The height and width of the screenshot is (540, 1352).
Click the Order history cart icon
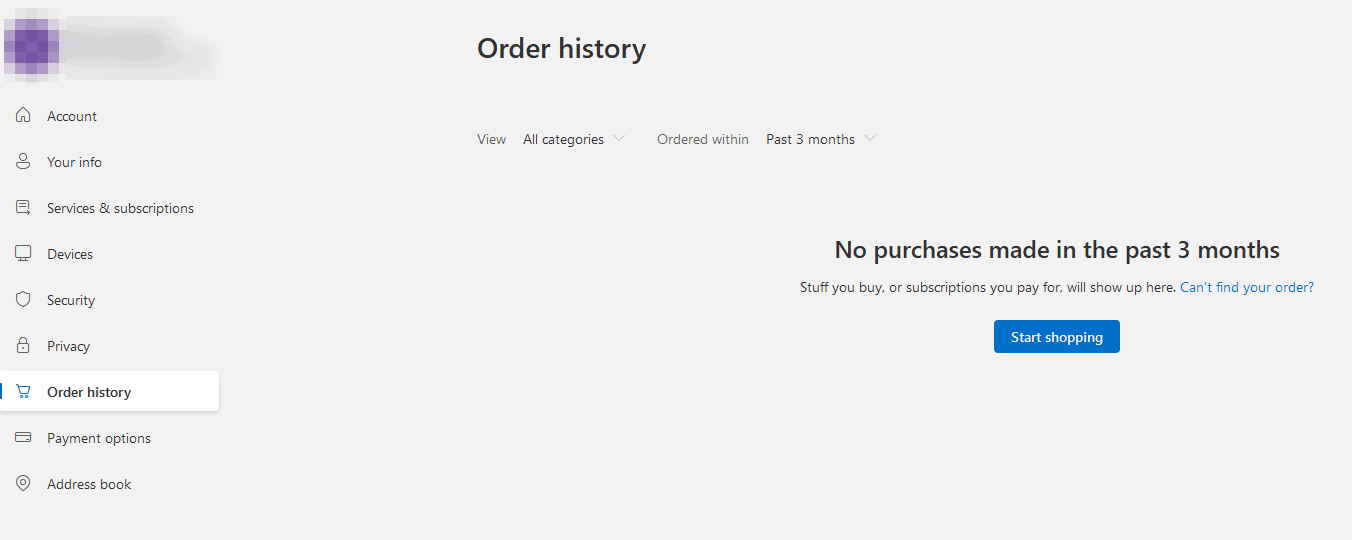coord(23,392)
